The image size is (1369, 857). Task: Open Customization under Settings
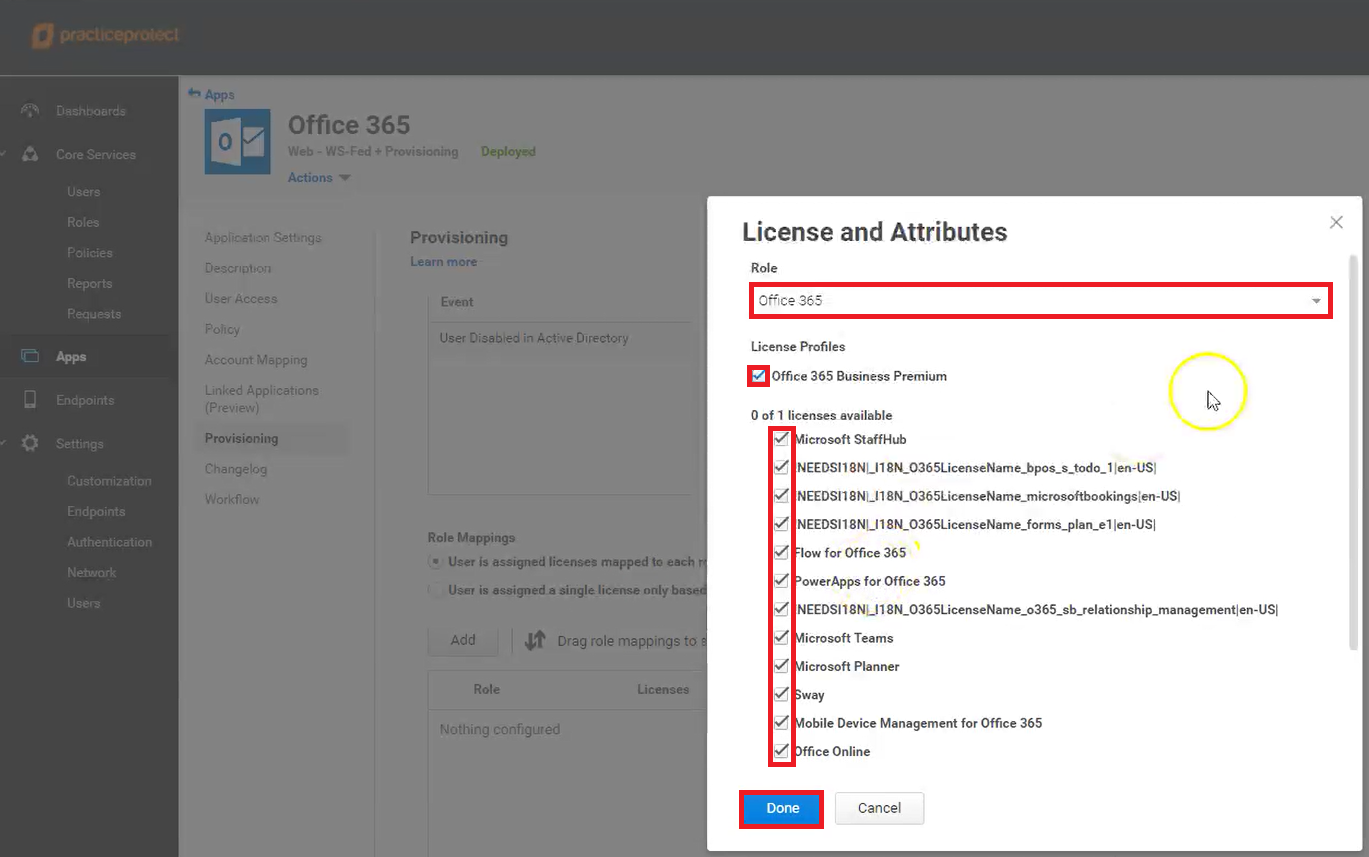pos(109,480)
